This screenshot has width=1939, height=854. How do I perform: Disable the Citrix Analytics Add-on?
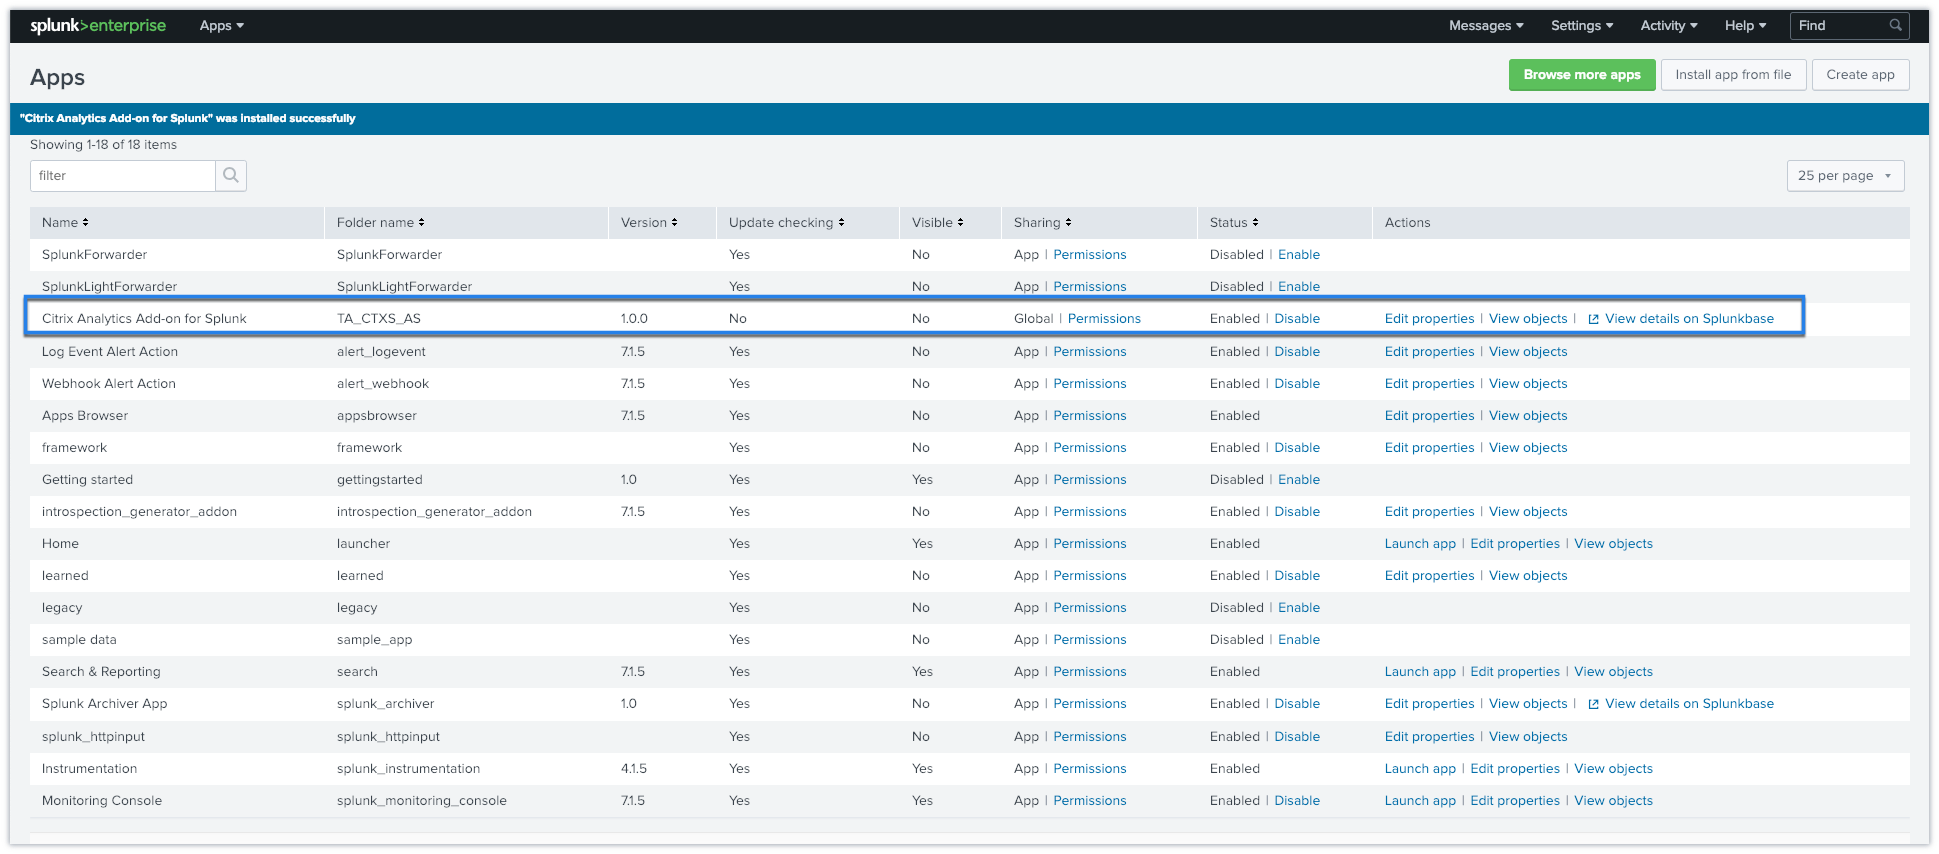pos(1297,319)
